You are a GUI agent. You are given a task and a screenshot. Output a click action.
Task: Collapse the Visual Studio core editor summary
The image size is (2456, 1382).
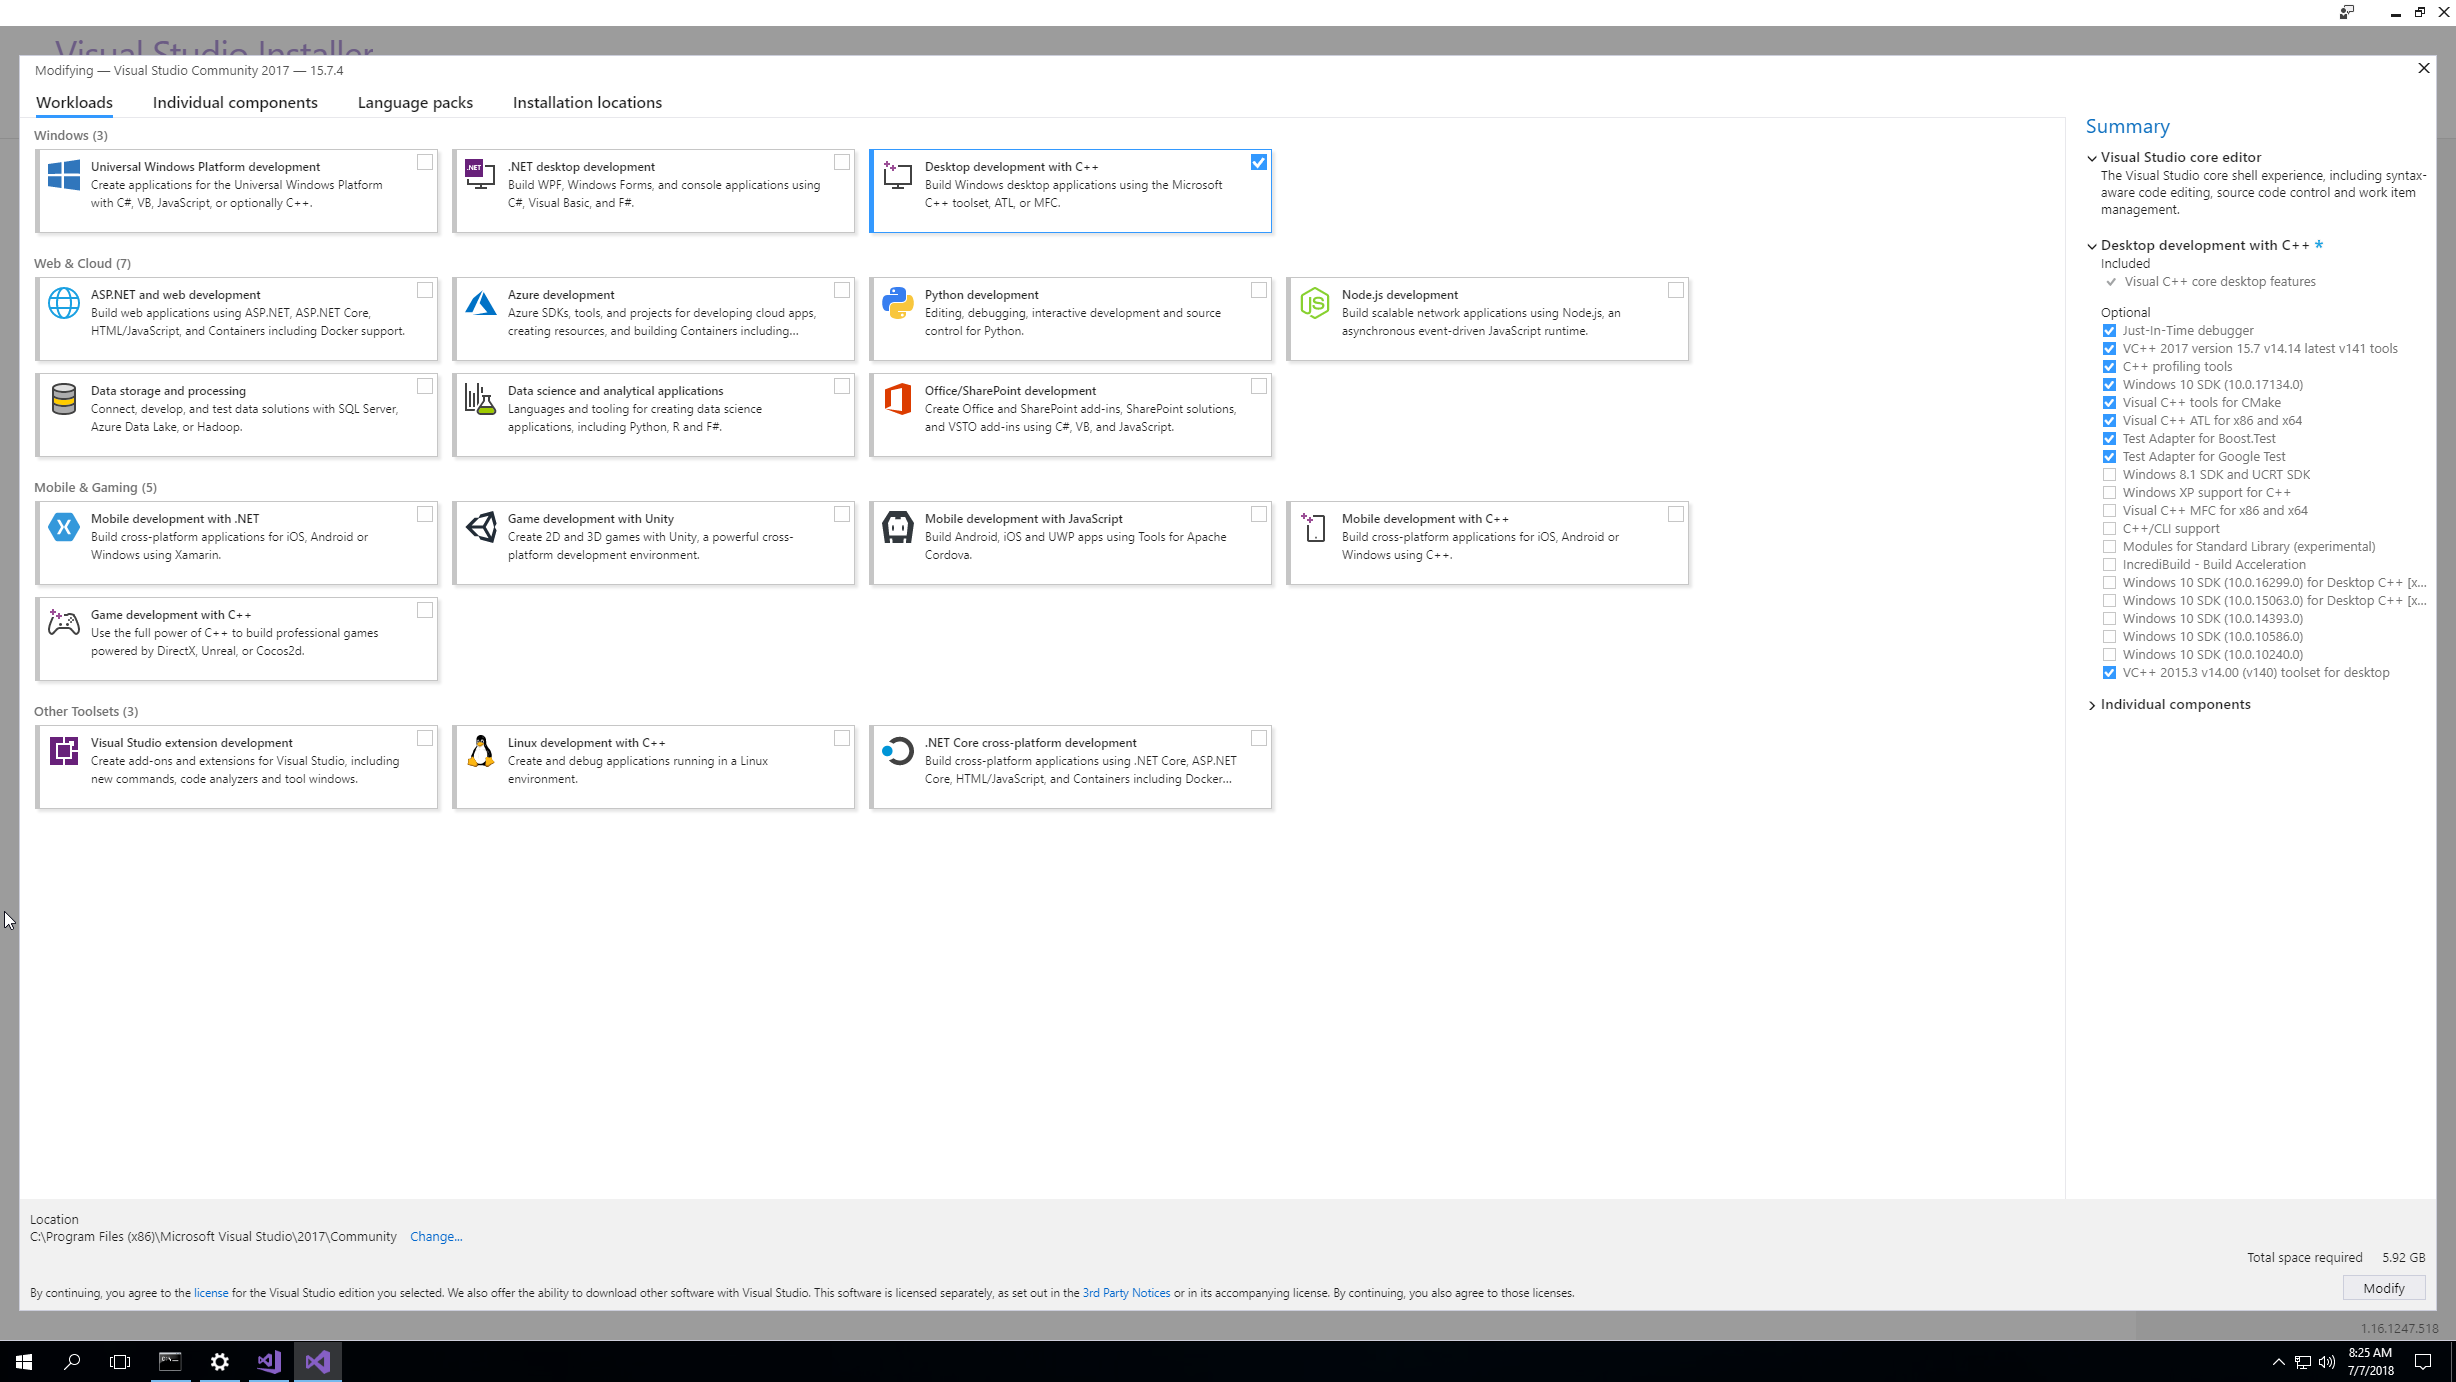click(x=2092, y=157)
